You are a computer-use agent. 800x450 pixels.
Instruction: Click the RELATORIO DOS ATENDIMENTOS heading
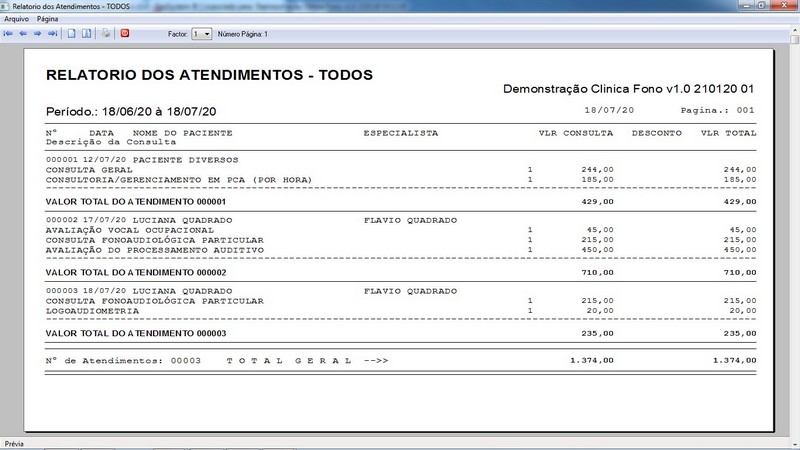[x=209, y=75]
